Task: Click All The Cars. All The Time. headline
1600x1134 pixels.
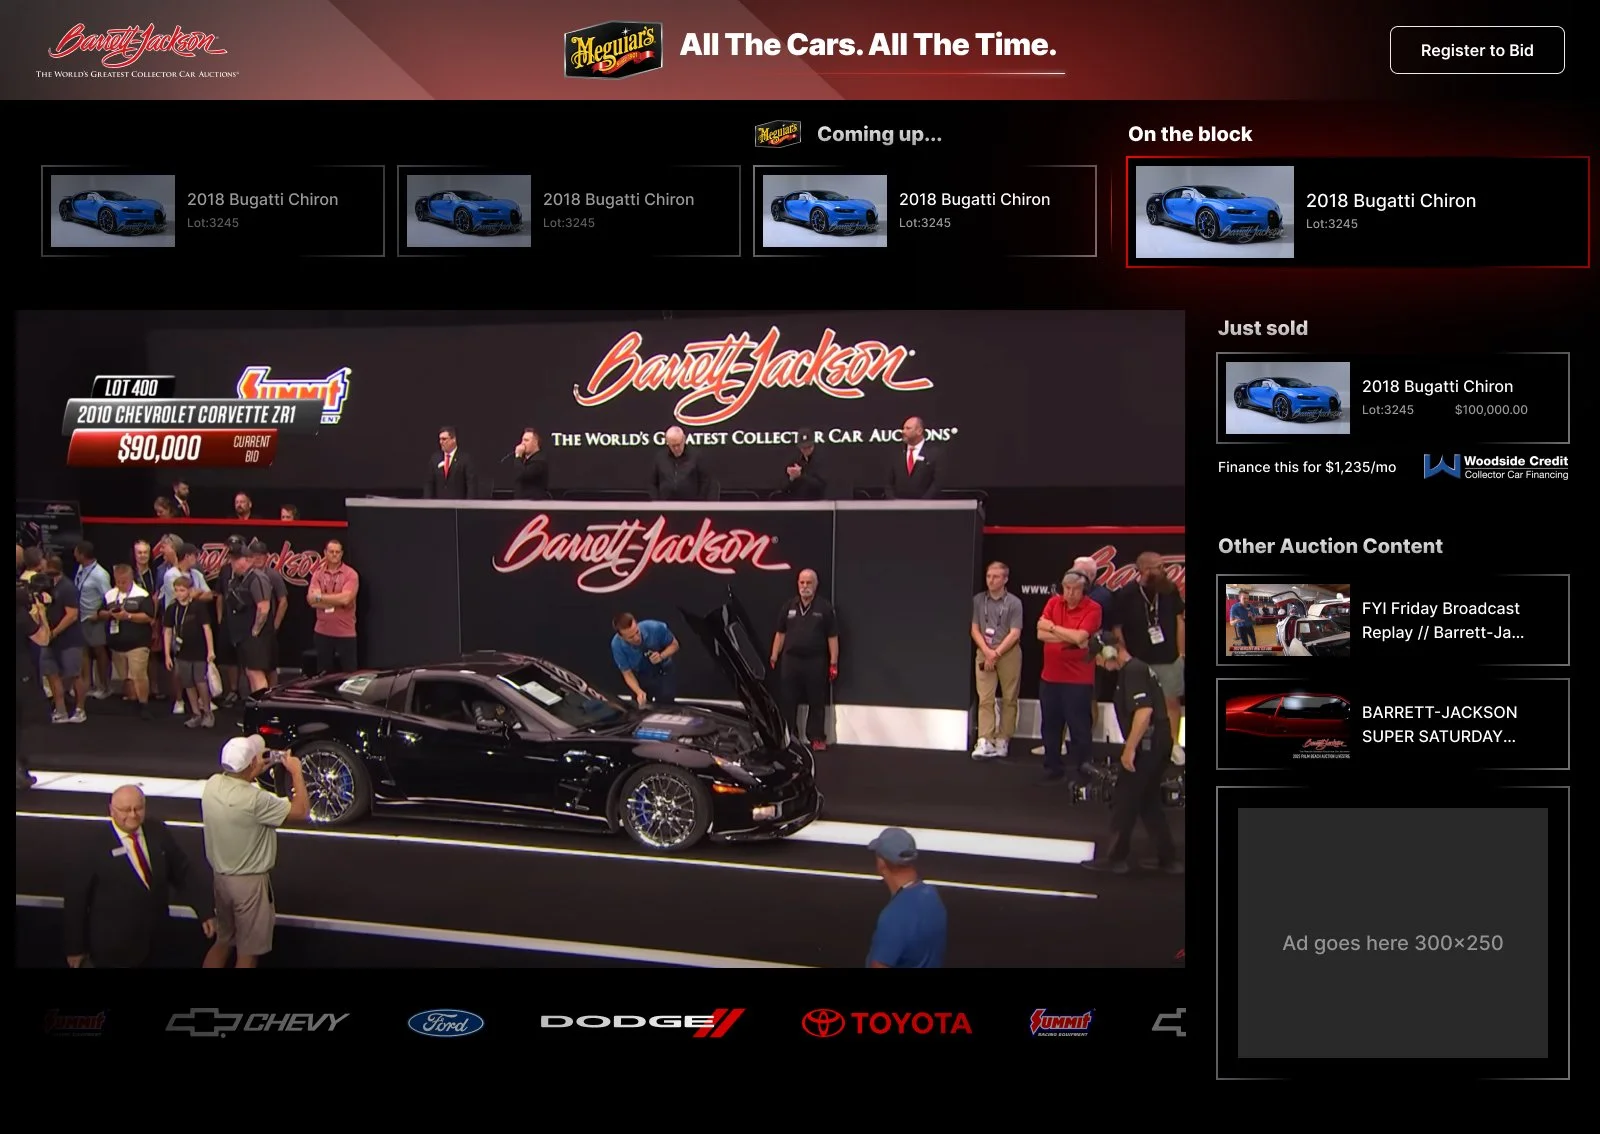Action: (868, 45)
